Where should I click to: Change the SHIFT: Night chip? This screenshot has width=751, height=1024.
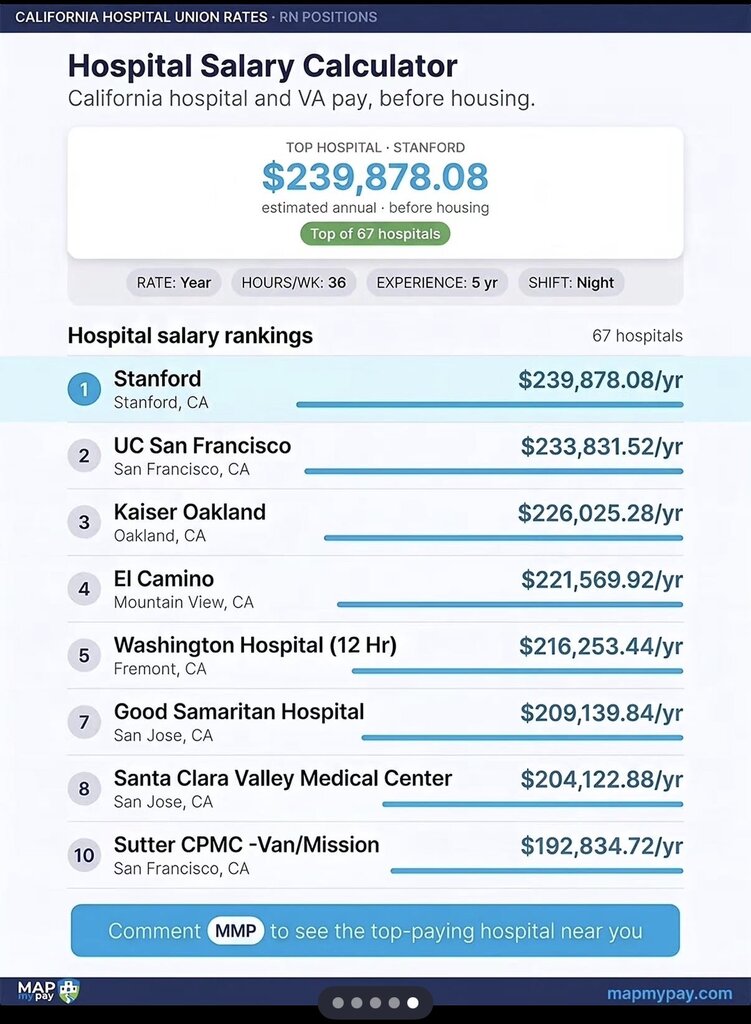coord(571,283)
